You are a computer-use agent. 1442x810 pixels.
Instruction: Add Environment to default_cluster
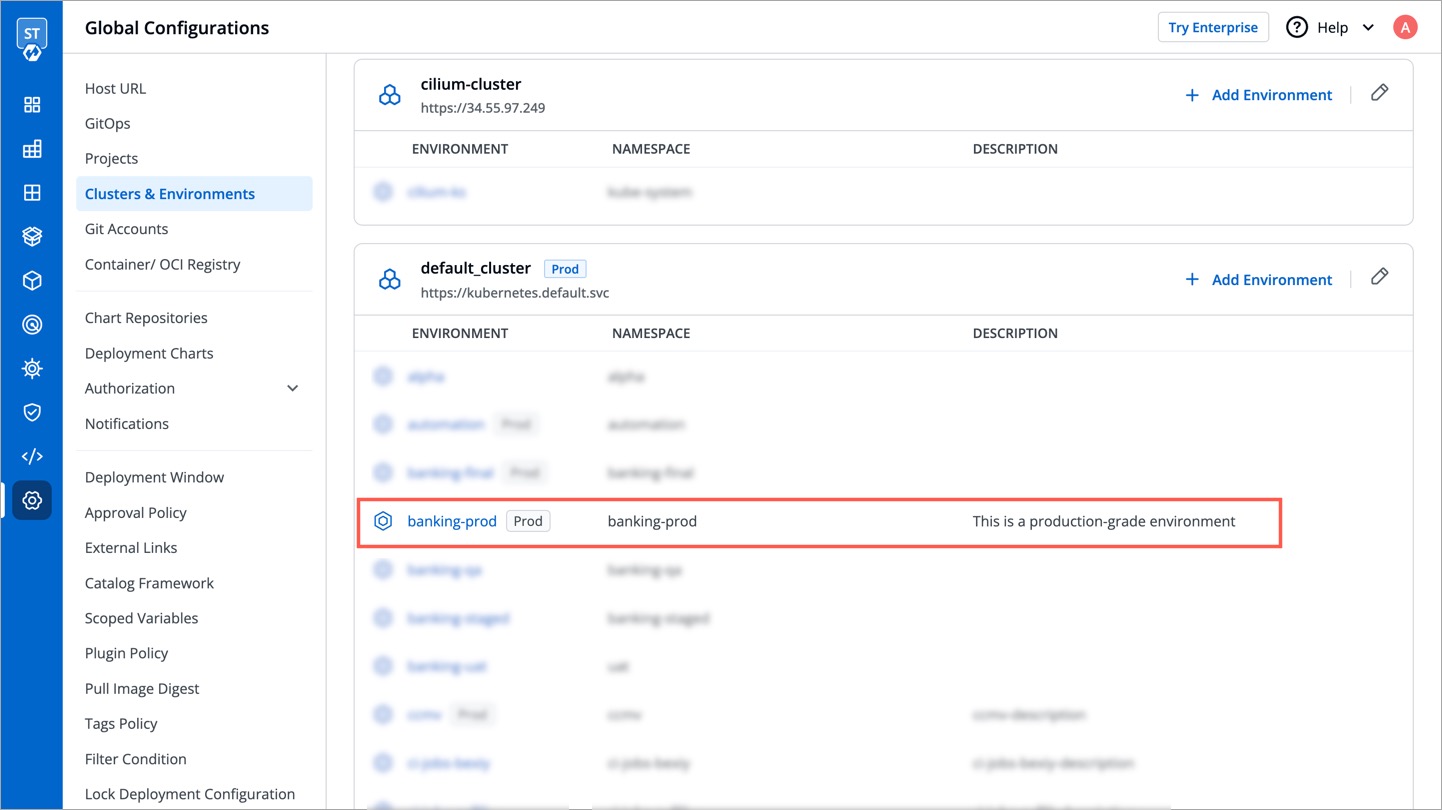point(1259,280)
